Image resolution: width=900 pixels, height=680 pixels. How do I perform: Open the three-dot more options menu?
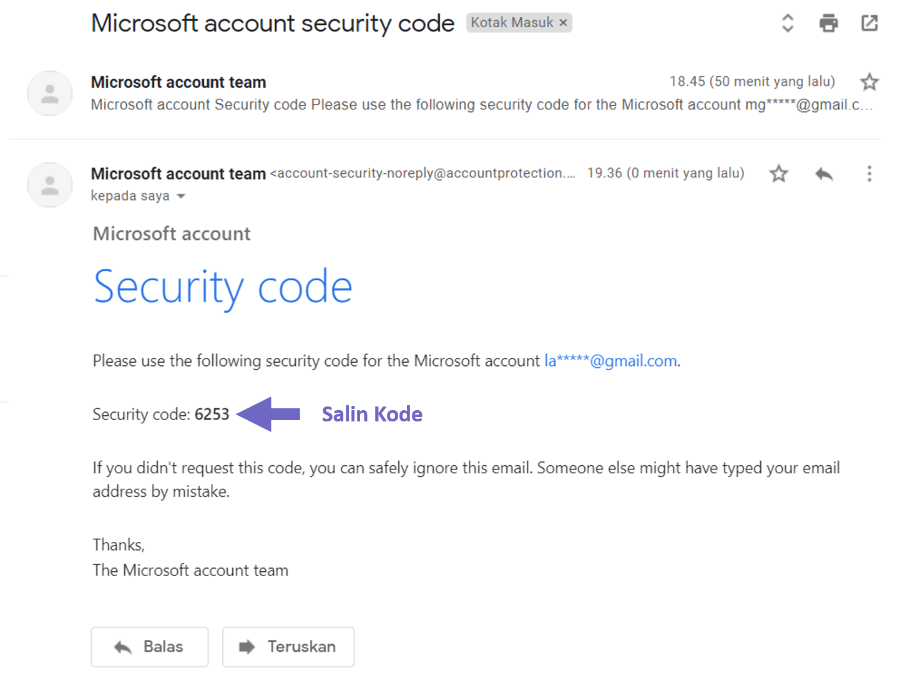(869, 173)
